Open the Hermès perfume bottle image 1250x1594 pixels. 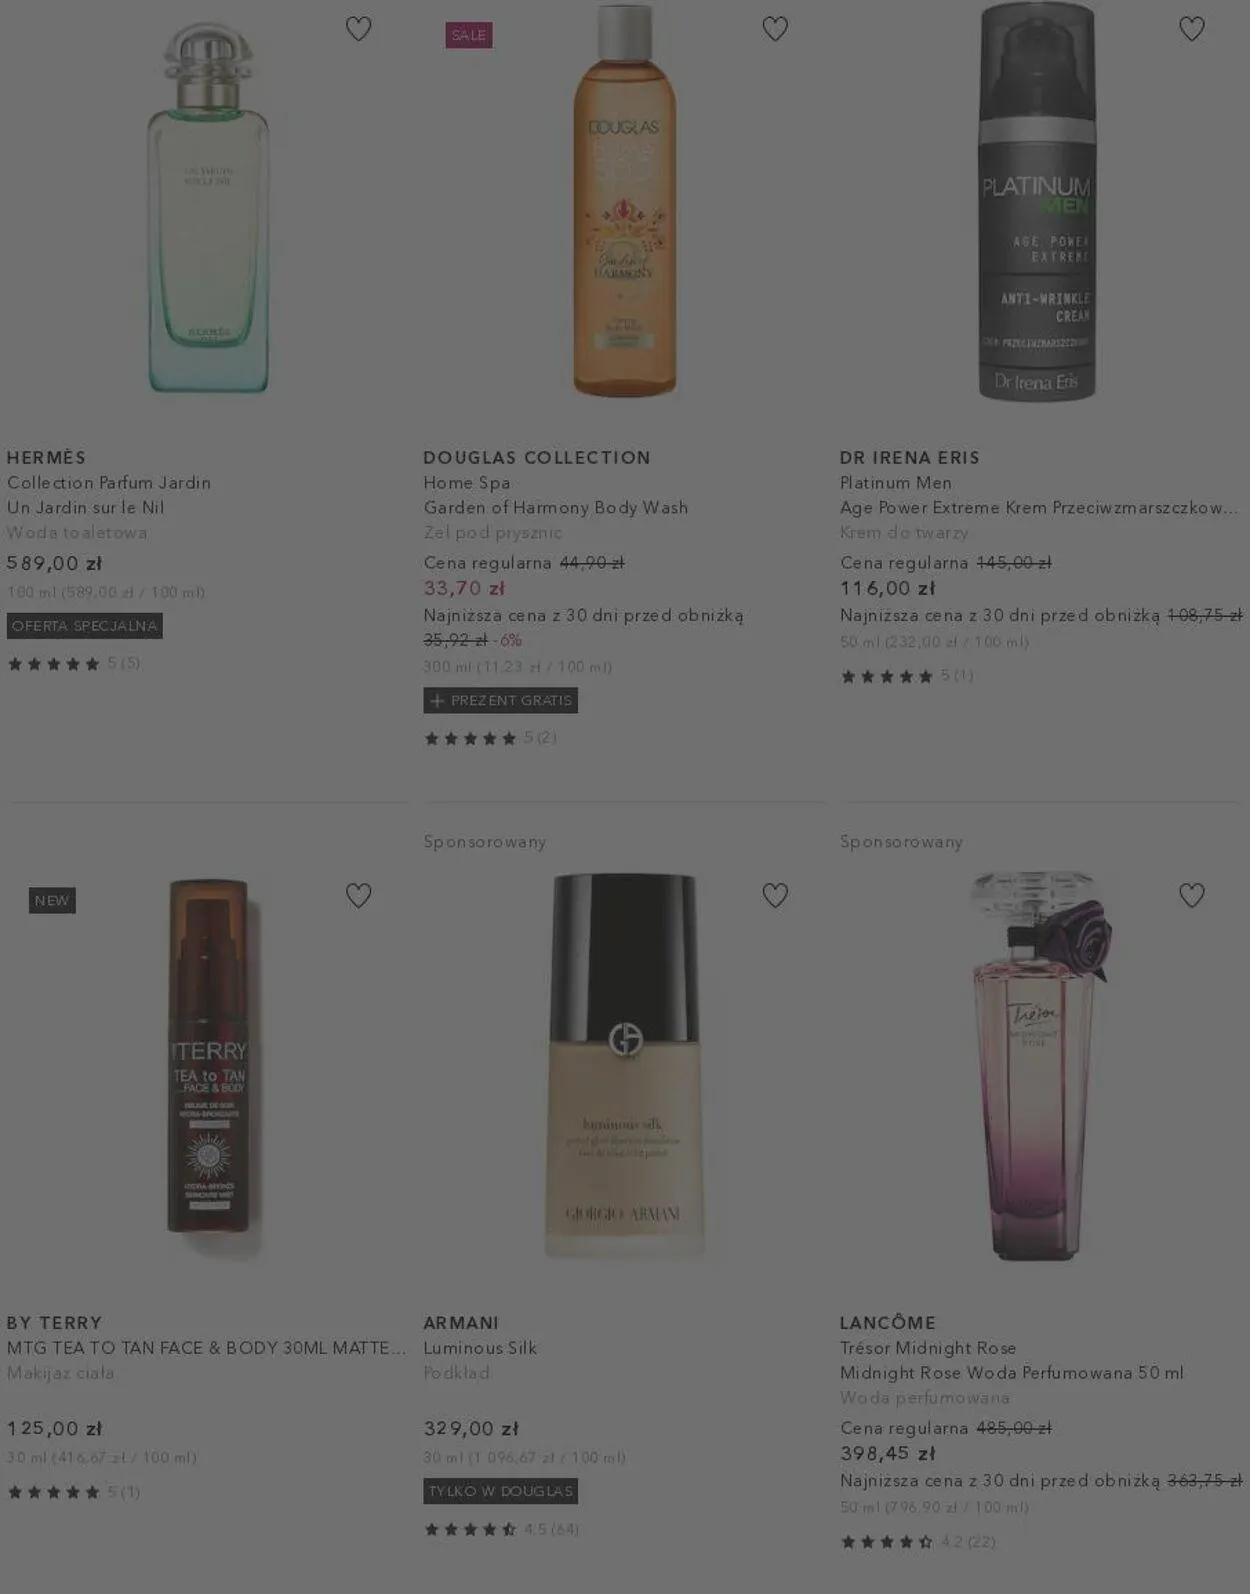click(x=208, y=208)
